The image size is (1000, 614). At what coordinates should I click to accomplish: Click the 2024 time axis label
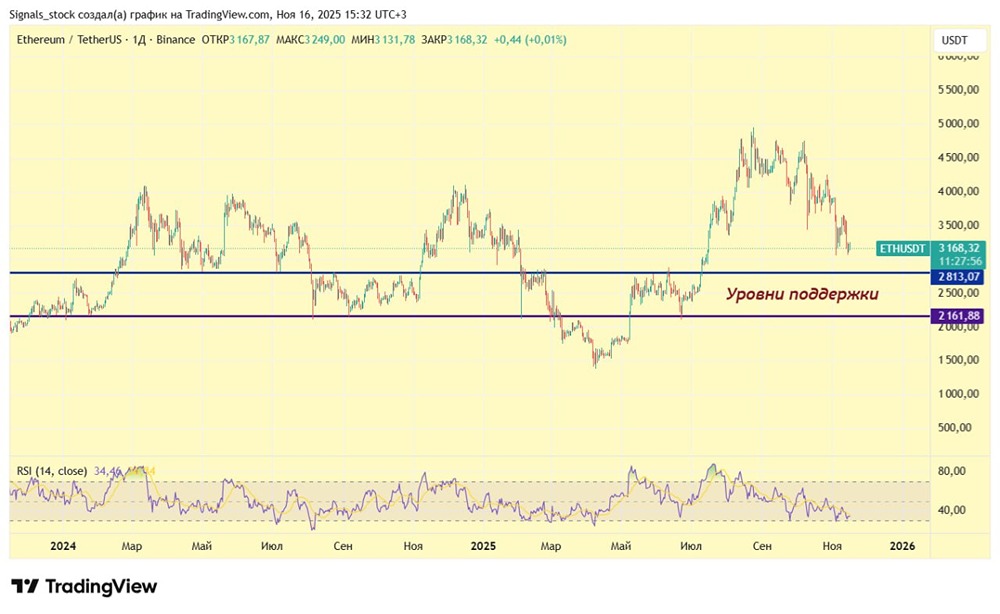pos(63,546)
